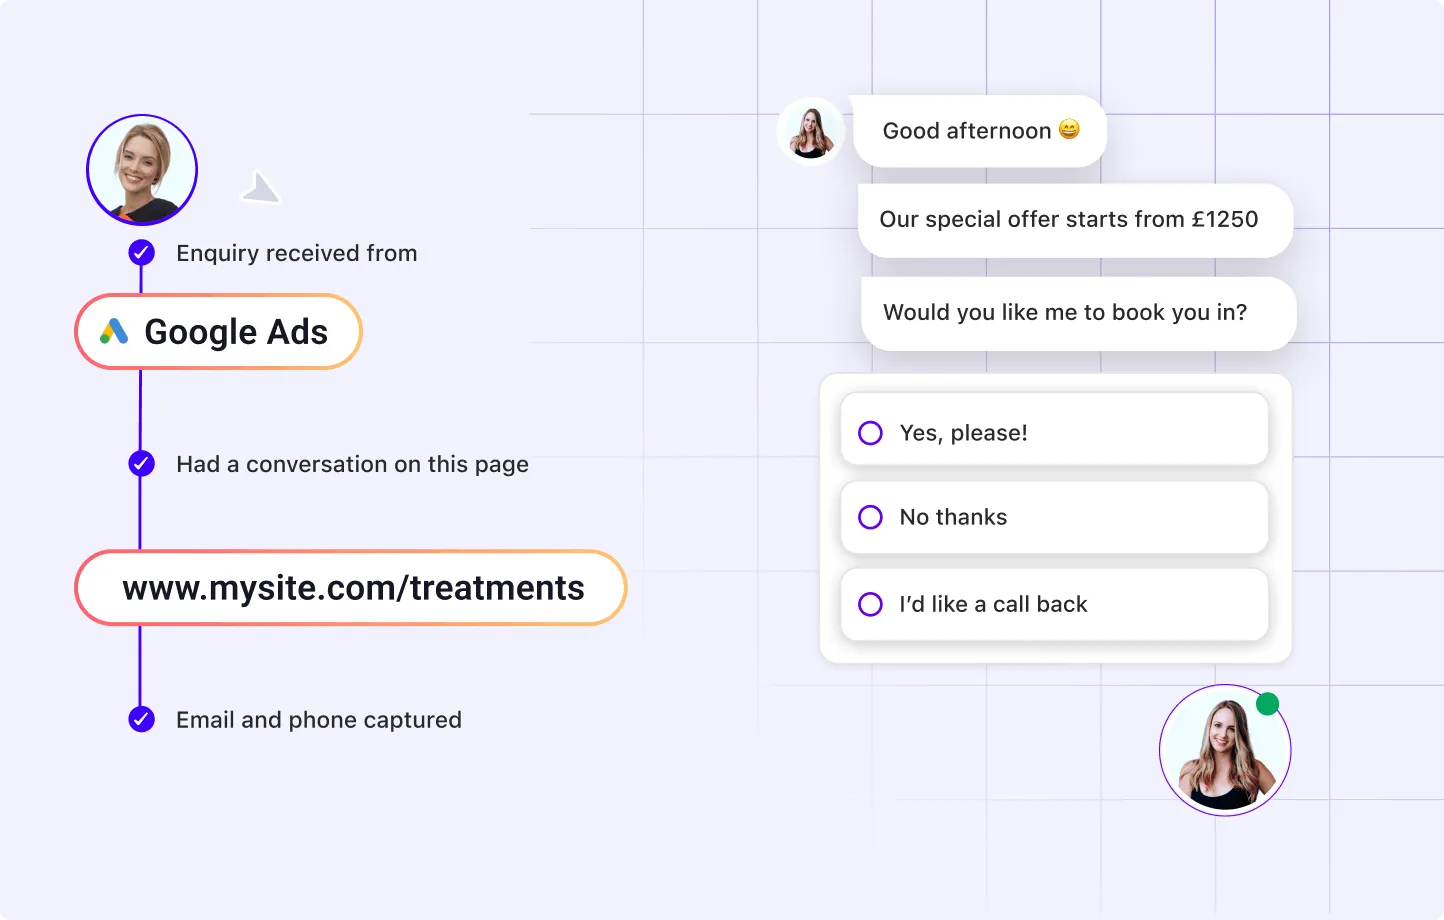1444x920 pixels.
Task: Expand the www.mysite.com/treatments page pill
Action: pos(350,588)
